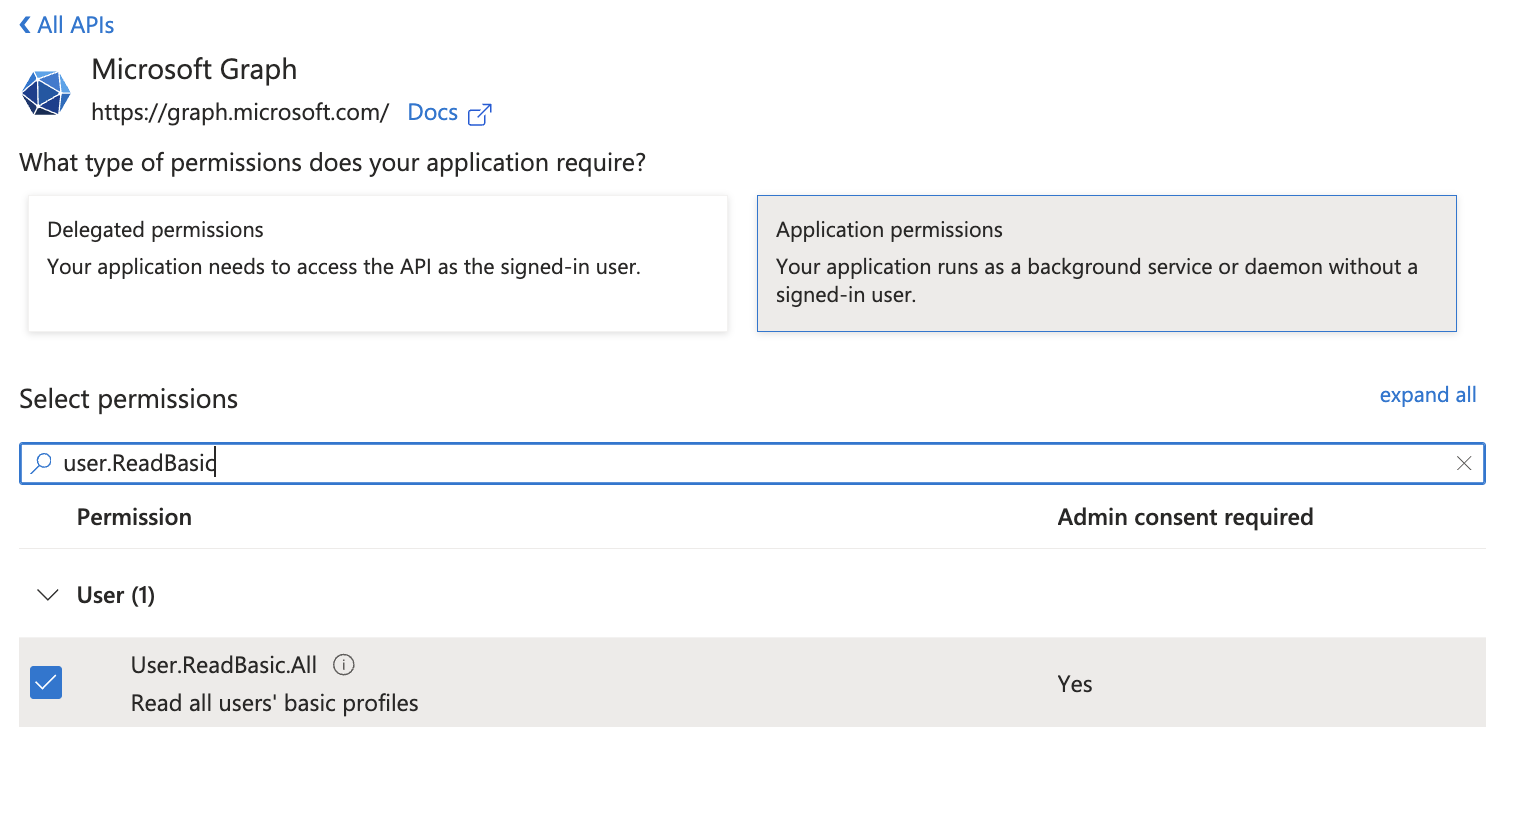Click the search magnifier icon

pos(42,463)
